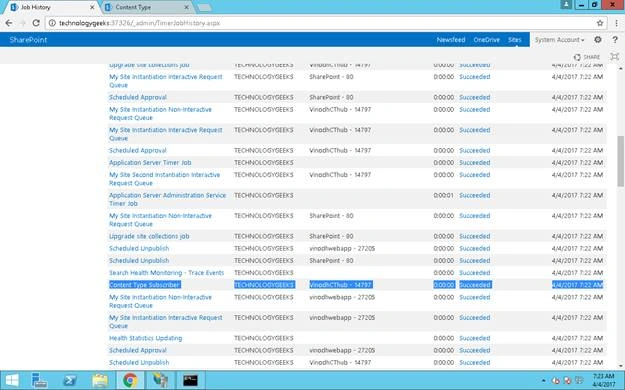Image resolution: width=625 pixels, height=390 pixels.
Task: Click Succeeded for Search Health Monitoring row
Action: click(x=475, y=273)
